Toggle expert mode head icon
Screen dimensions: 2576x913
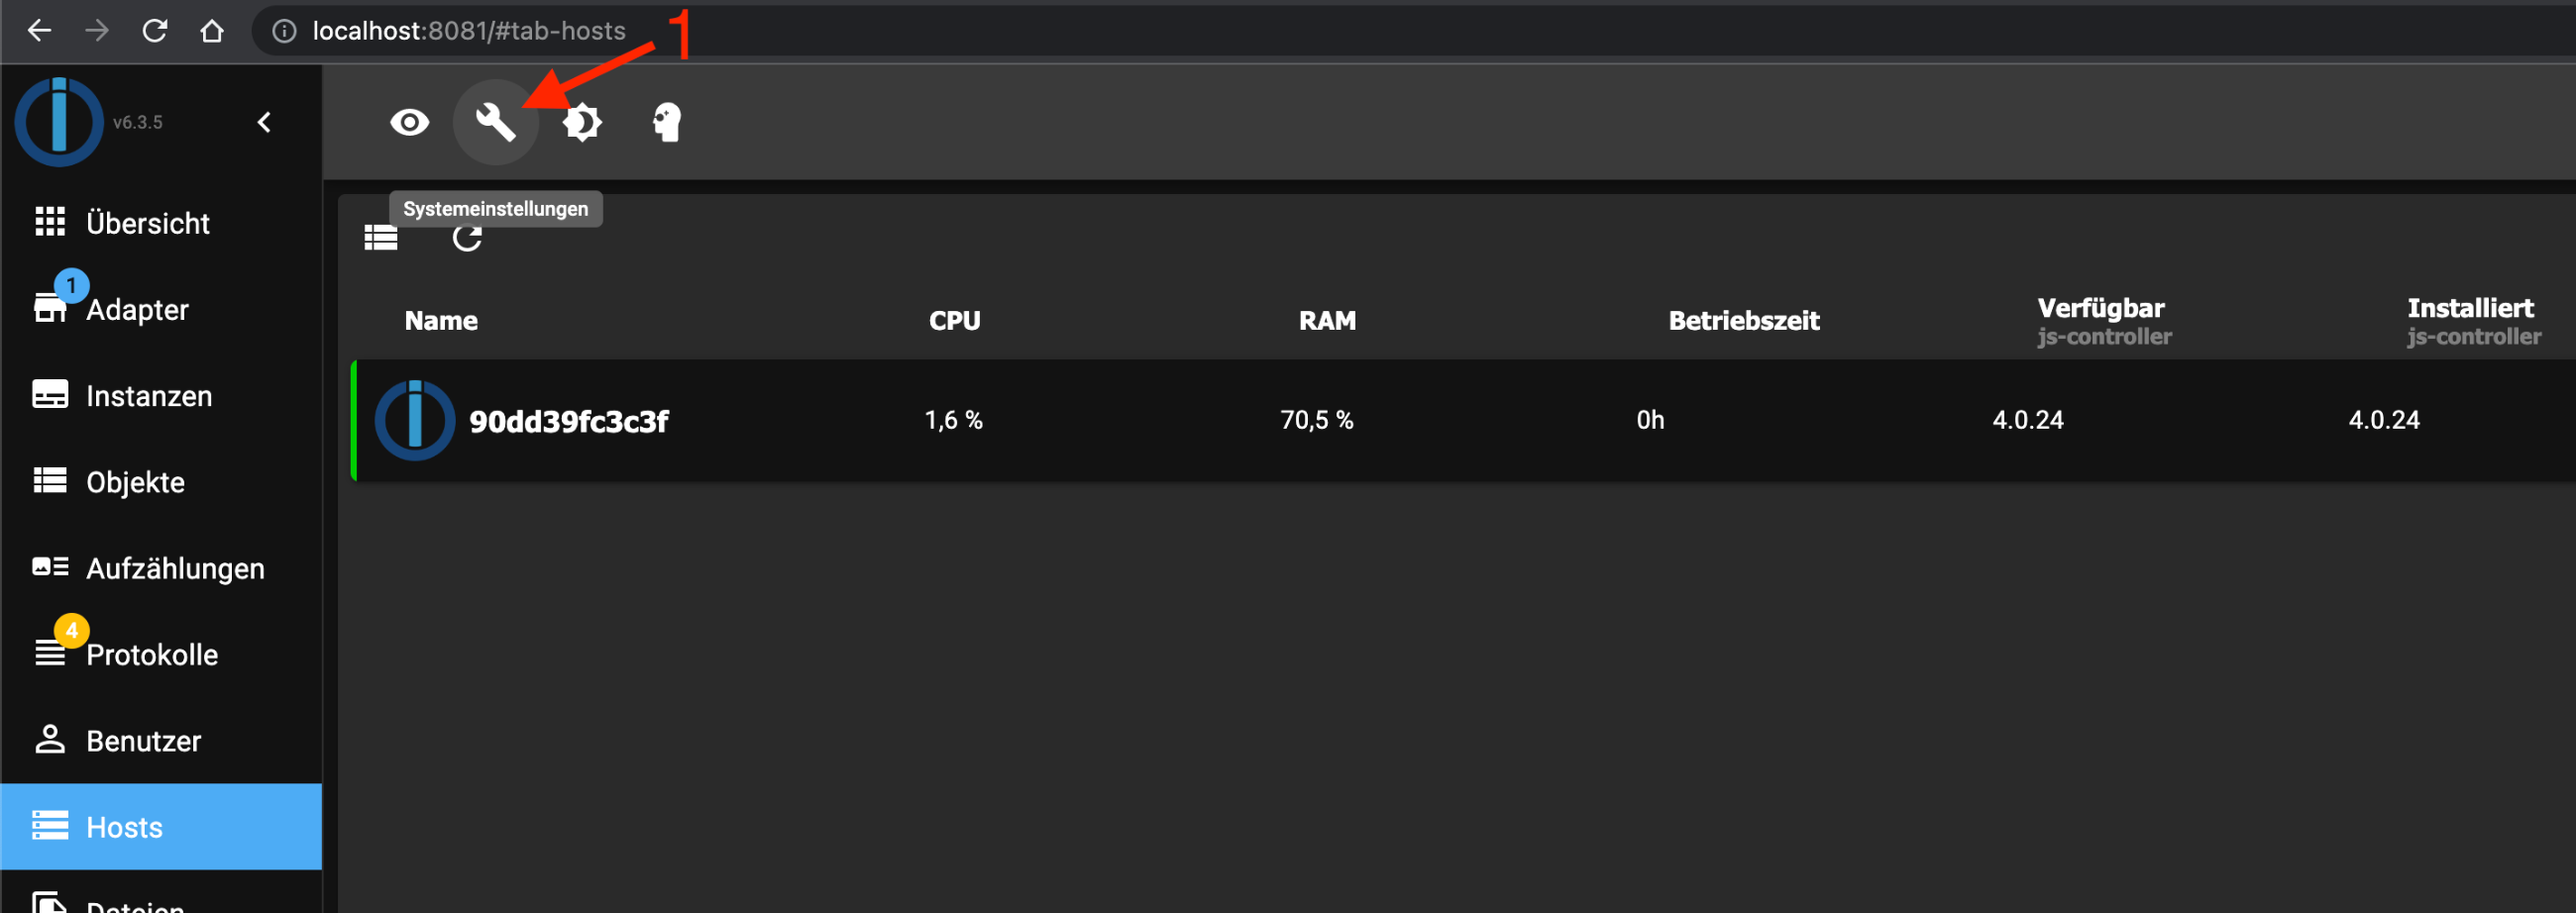click(666, 122)
